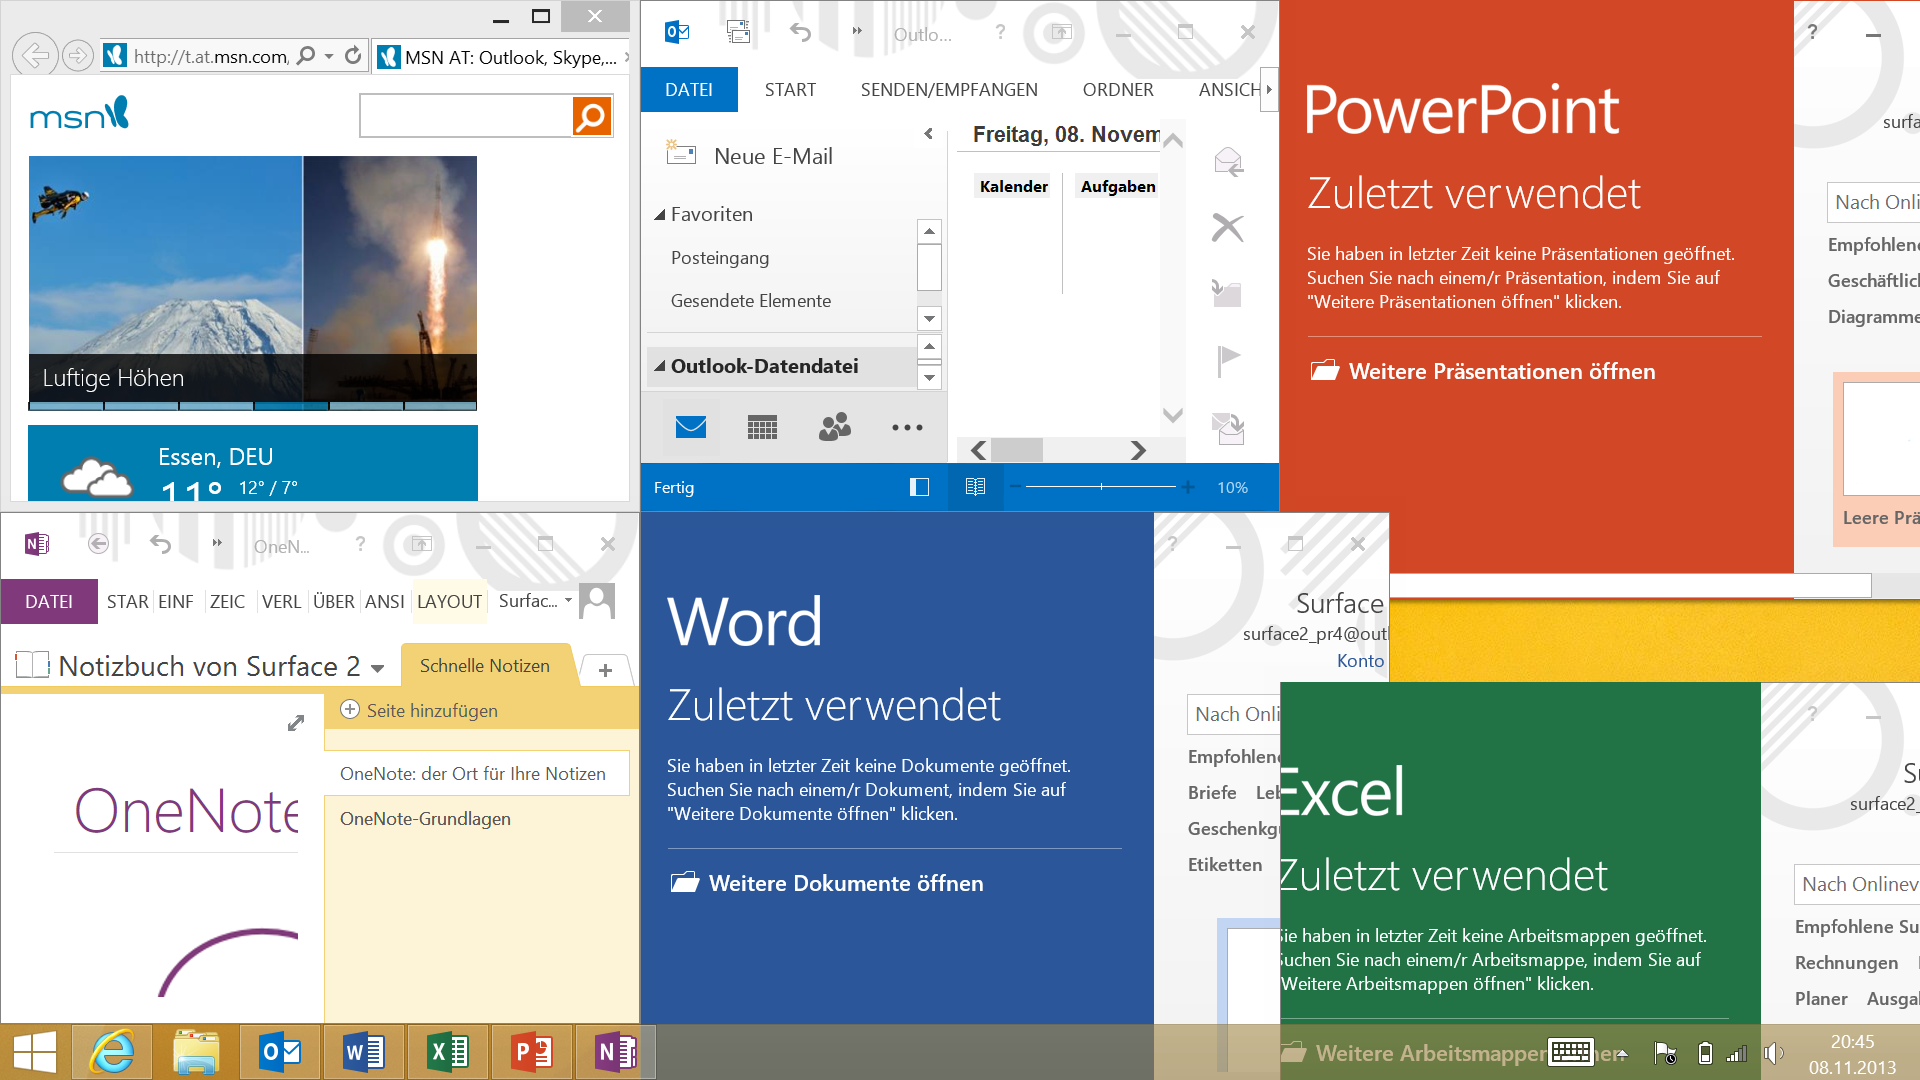1920x1080 pixels.
Task: Collapse the Outlook-Datendatei tree node
Action: [660, 366]
